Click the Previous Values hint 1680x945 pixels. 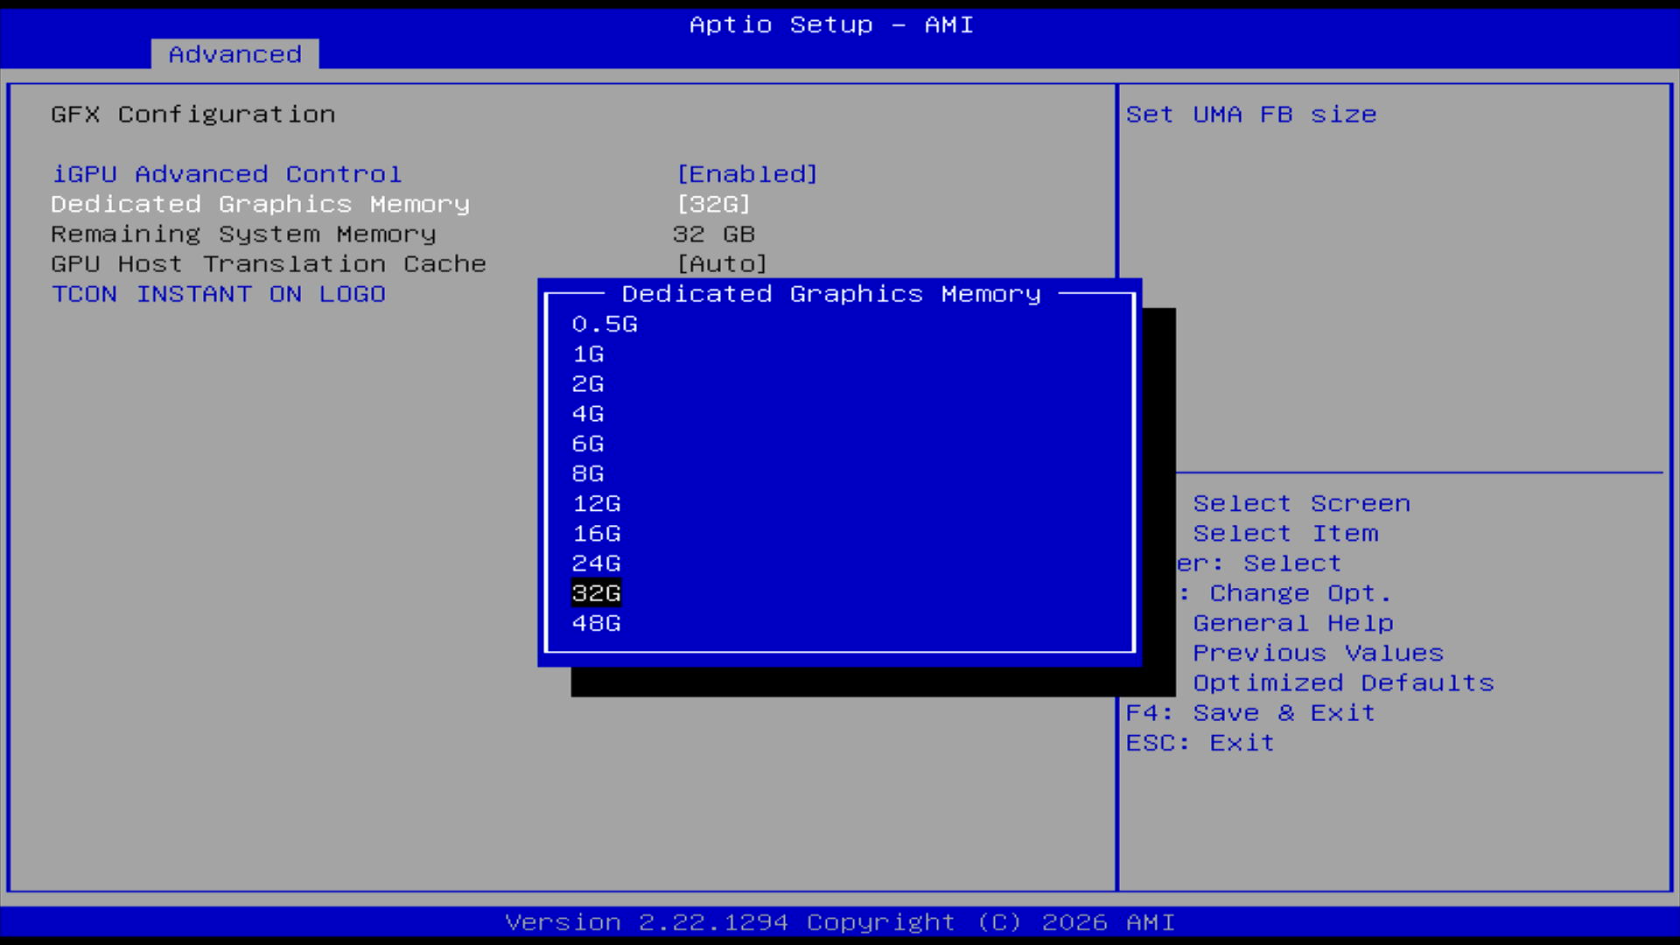click(1318, 653)
